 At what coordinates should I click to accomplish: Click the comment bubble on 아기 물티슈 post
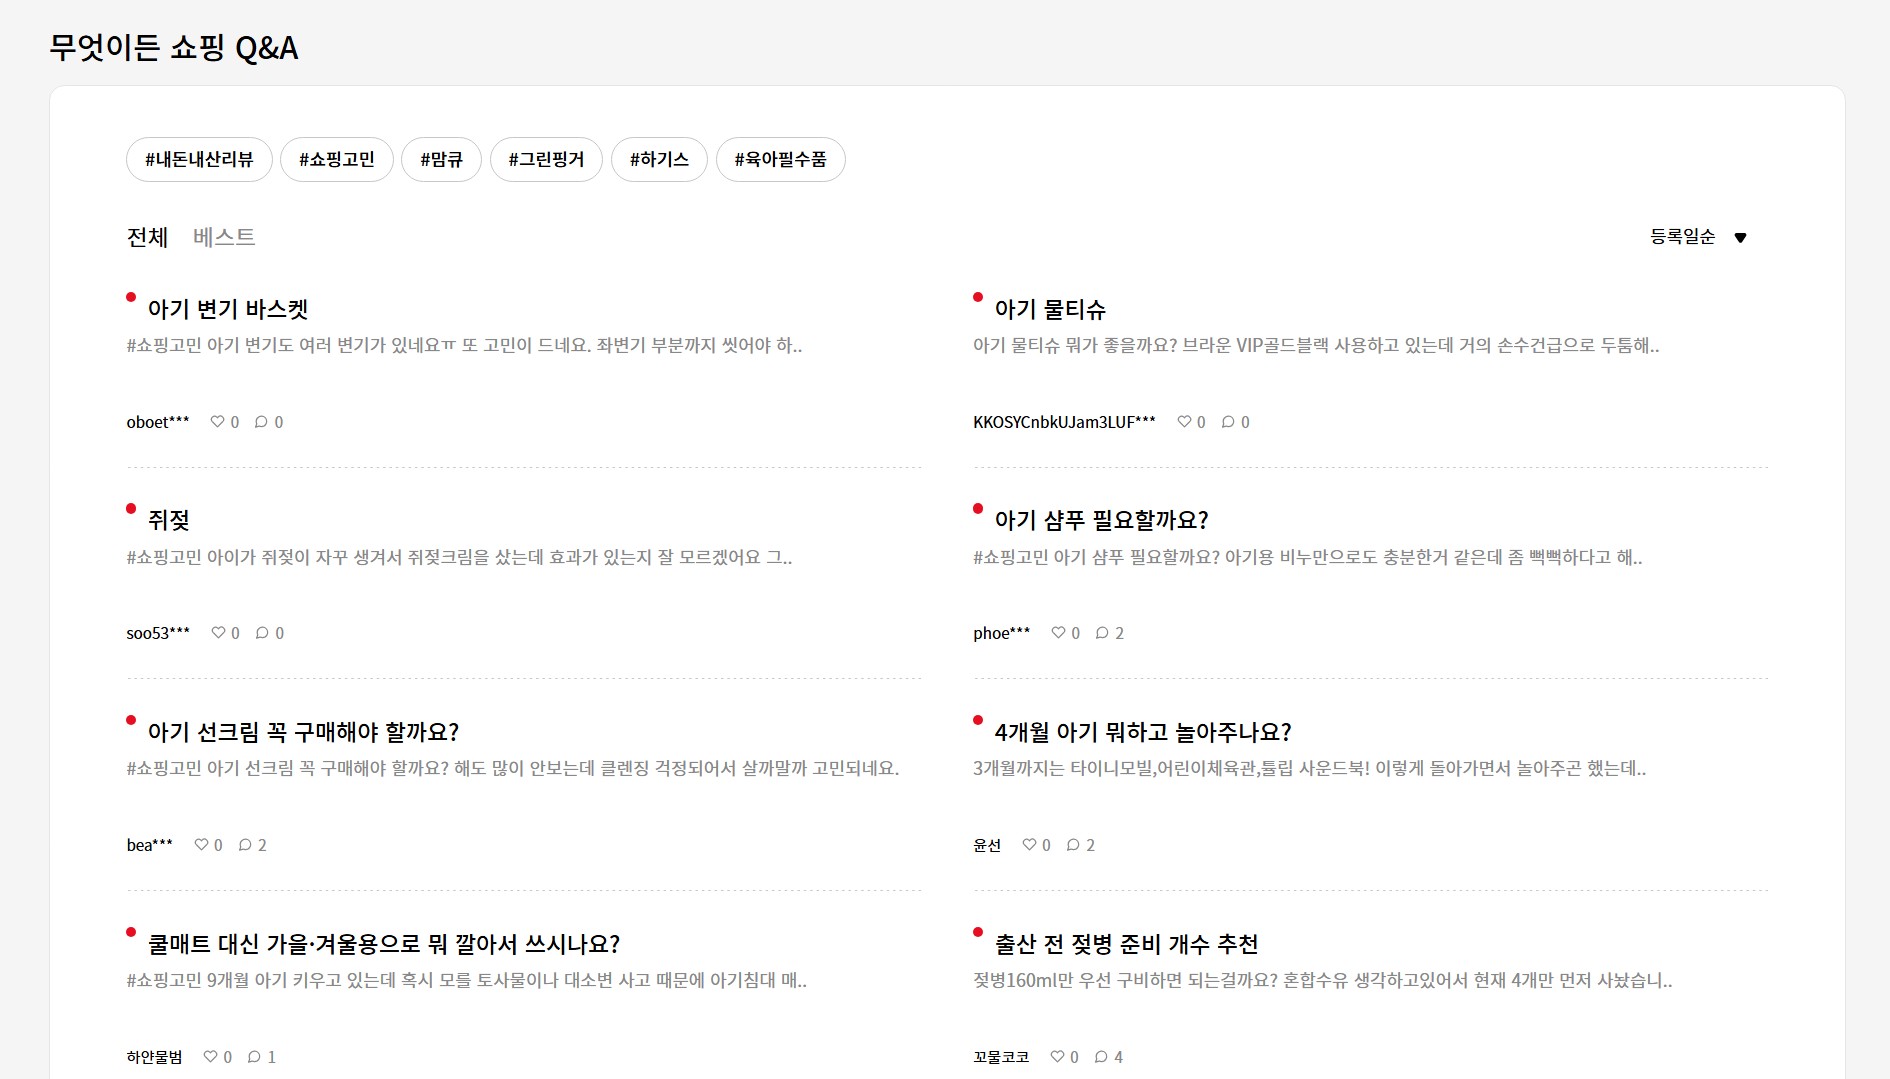pos(1227,421)
